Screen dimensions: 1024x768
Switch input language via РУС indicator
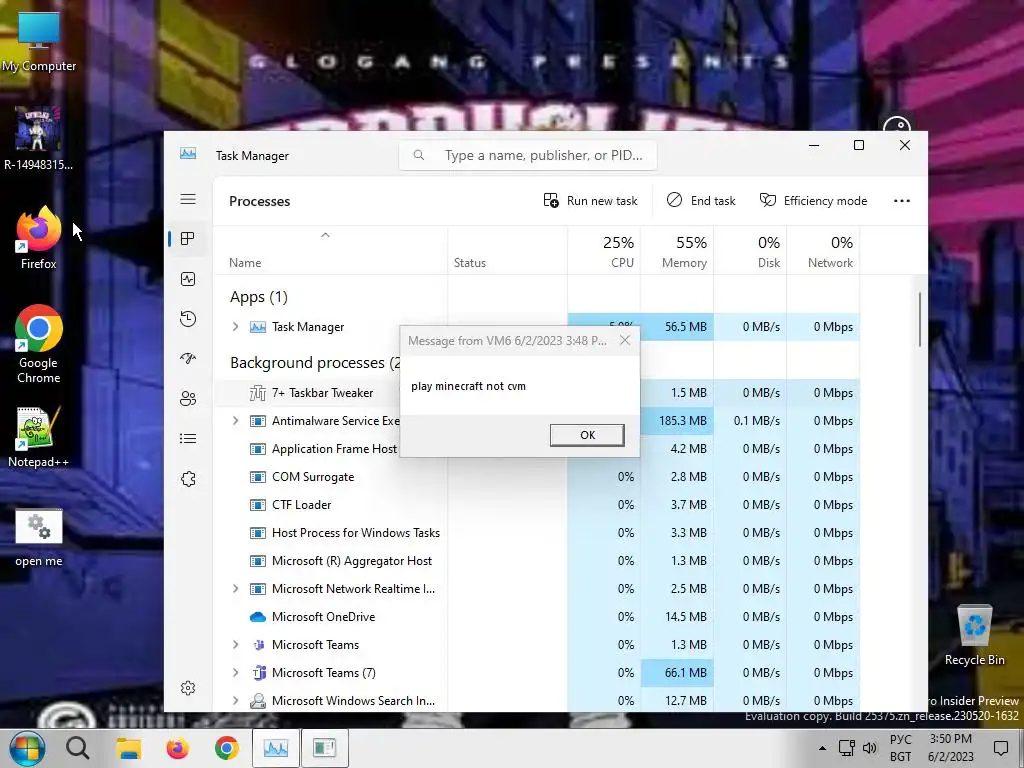pyautogui.click(x=901, y=748)
